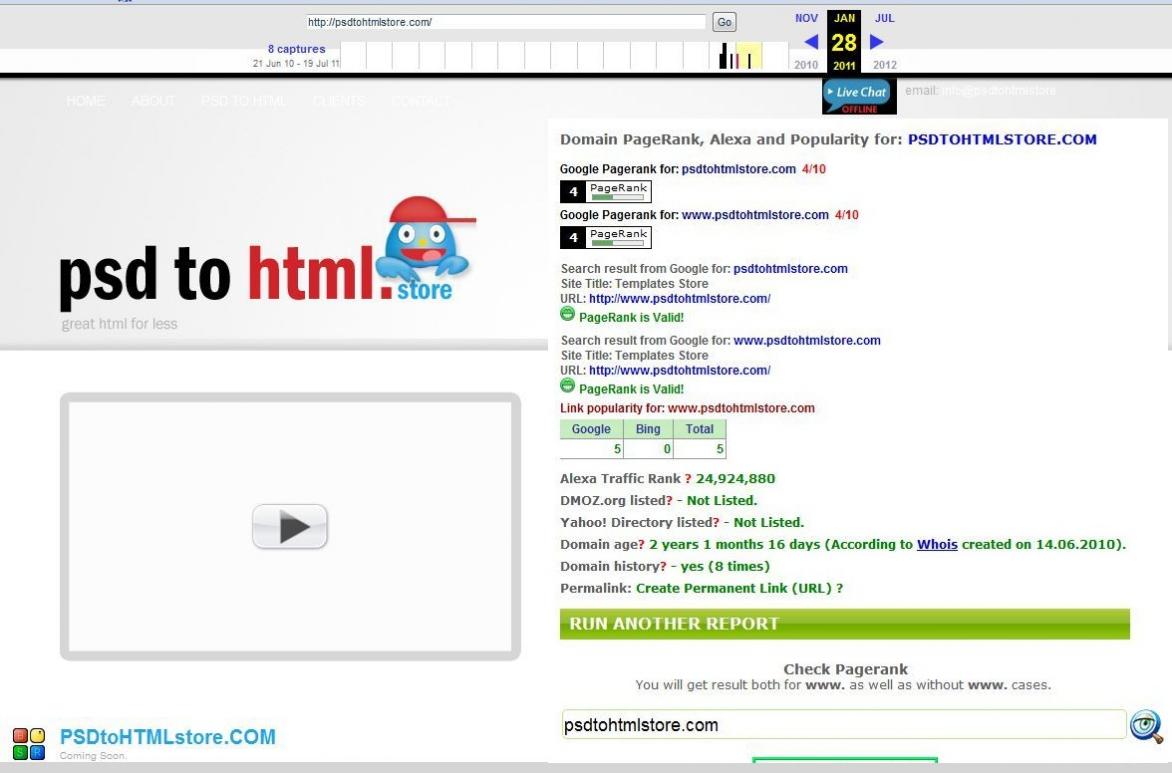The image size is (1172, 773).
Task: Click the pagerank domain input field
Action: click(844, 725)
